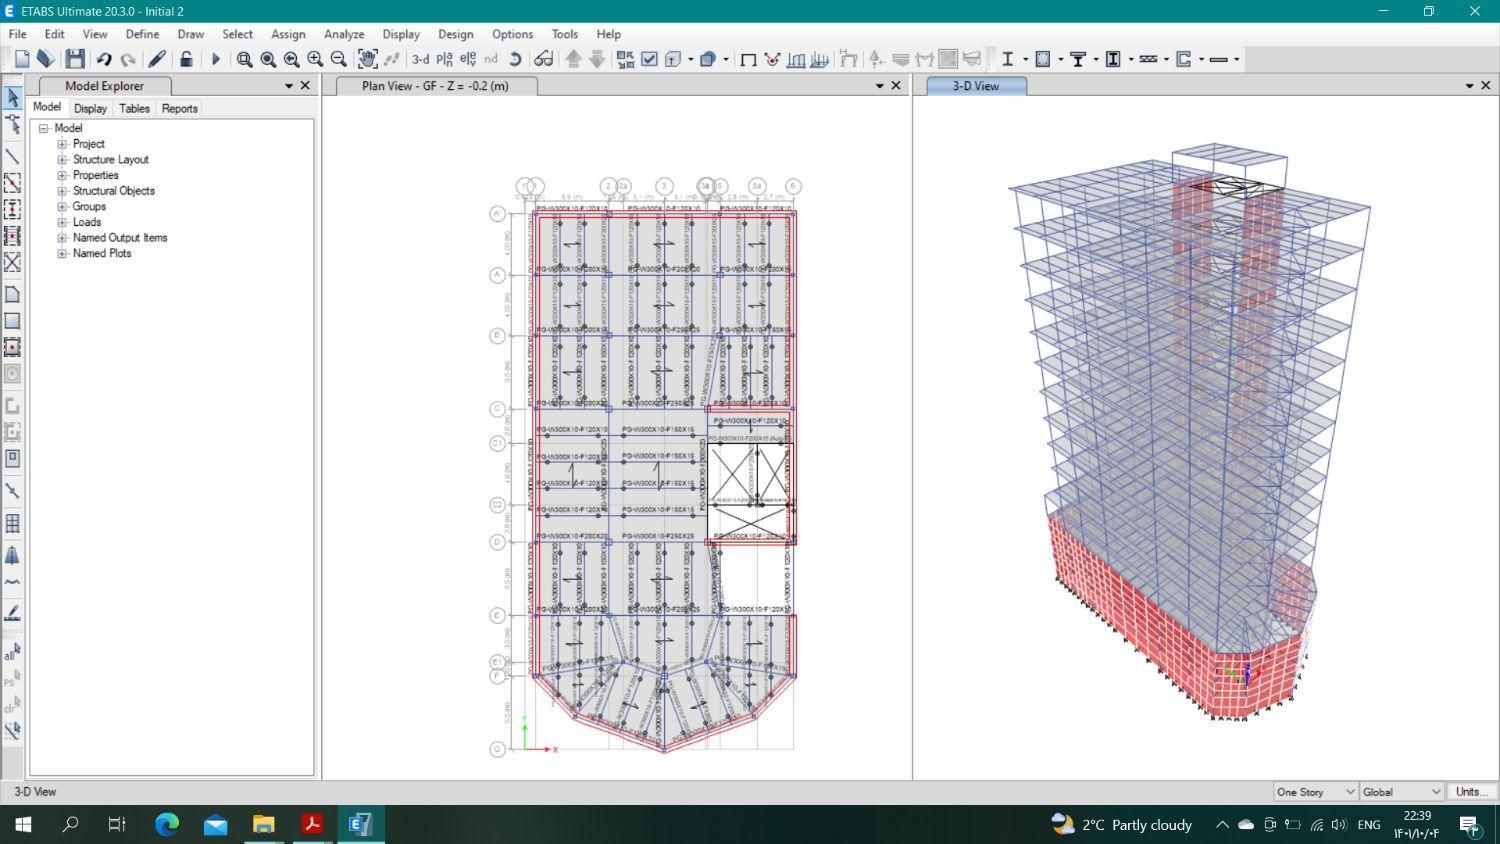Image resolution: width=1500 pixels, height=844 pixels.
Task: Click the Units... button
Action: [1471, 792]
